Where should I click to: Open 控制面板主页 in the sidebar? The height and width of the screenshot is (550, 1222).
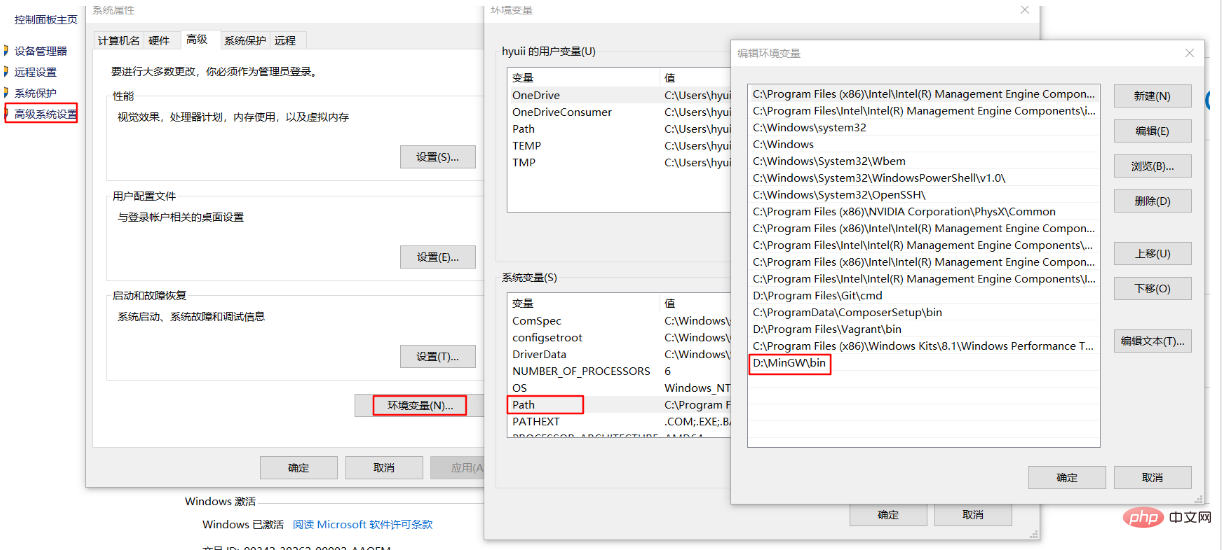(x=46, y=19)
